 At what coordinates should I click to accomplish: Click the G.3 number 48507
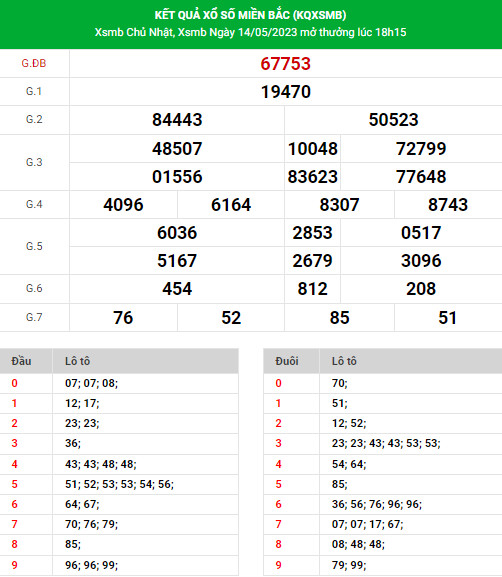click(177, 149)
